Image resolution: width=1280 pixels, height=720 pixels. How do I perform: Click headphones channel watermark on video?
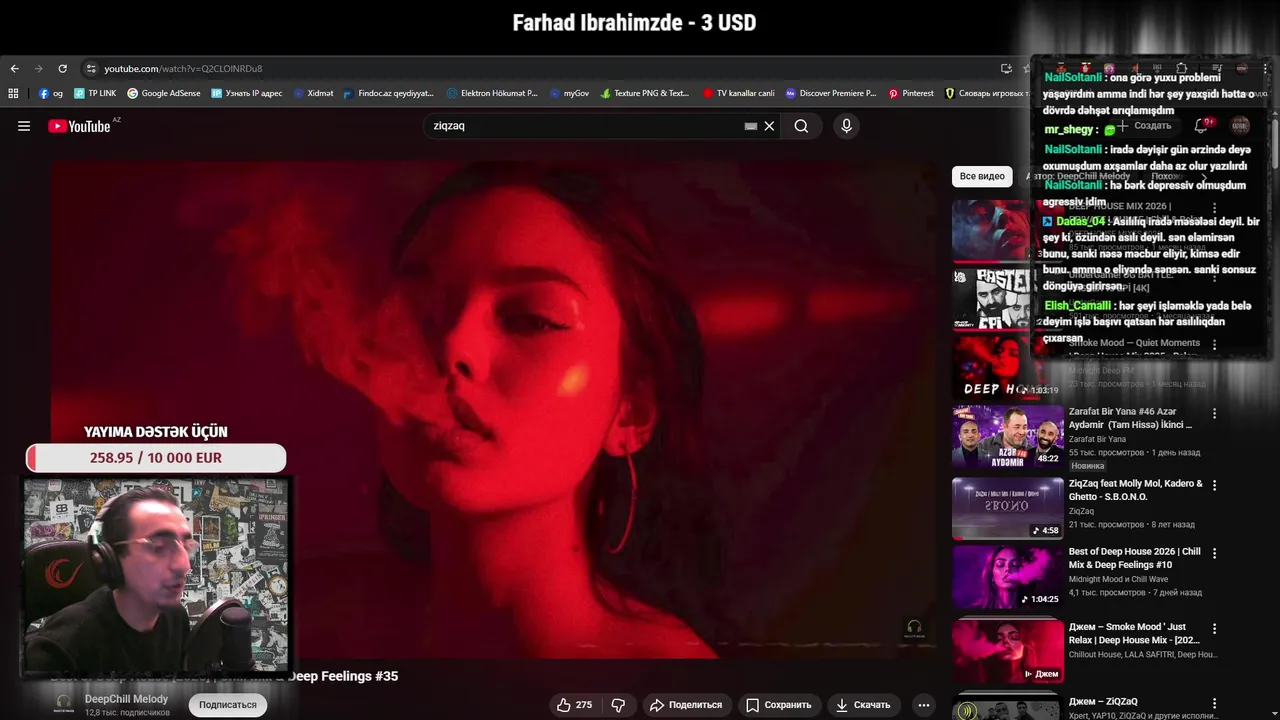tap(914, 628)
